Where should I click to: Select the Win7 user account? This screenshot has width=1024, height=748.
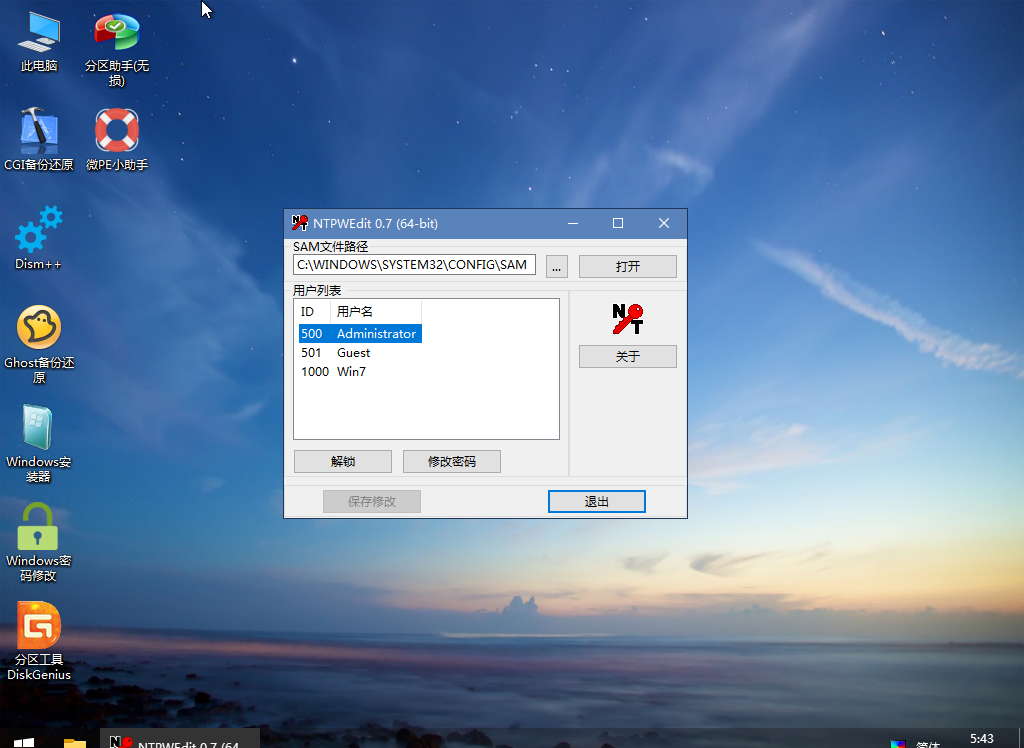coord(351,372)
